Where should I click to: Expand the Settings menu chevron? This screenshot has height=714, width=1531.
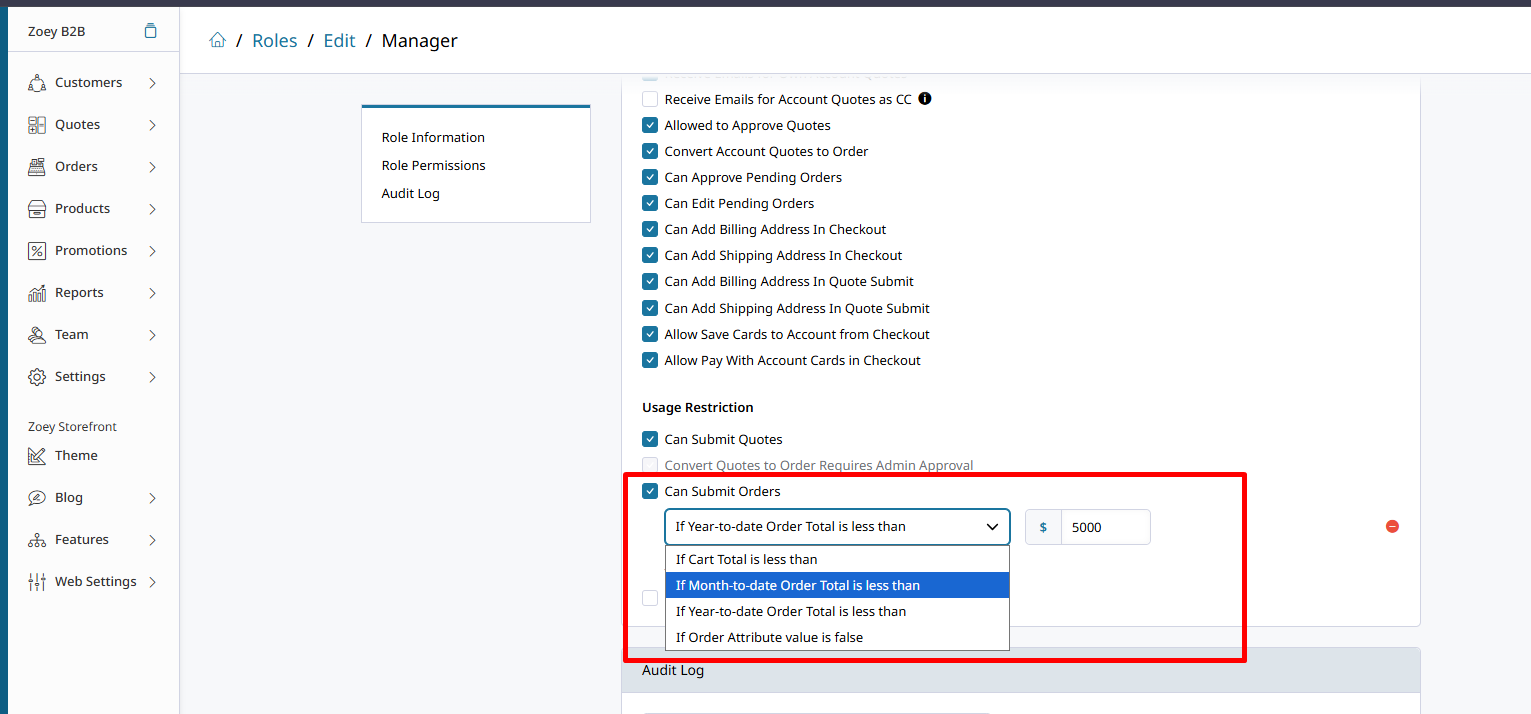click(152, 377)
